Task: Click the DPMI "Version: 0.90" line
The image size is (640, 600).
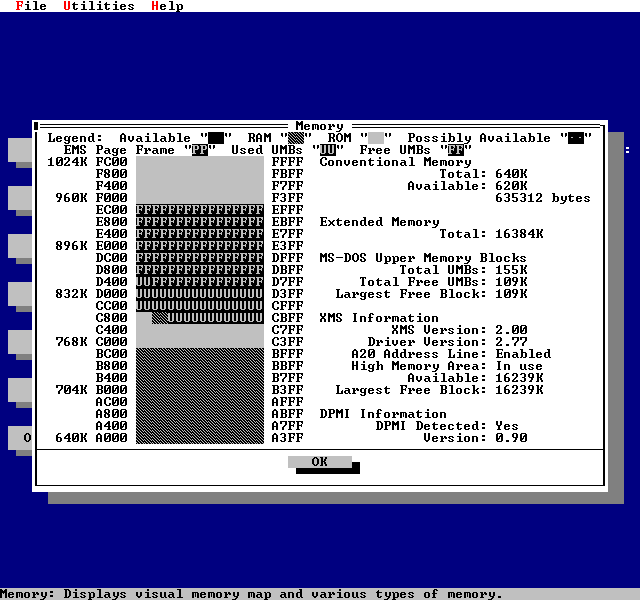Action: point(476,438)
